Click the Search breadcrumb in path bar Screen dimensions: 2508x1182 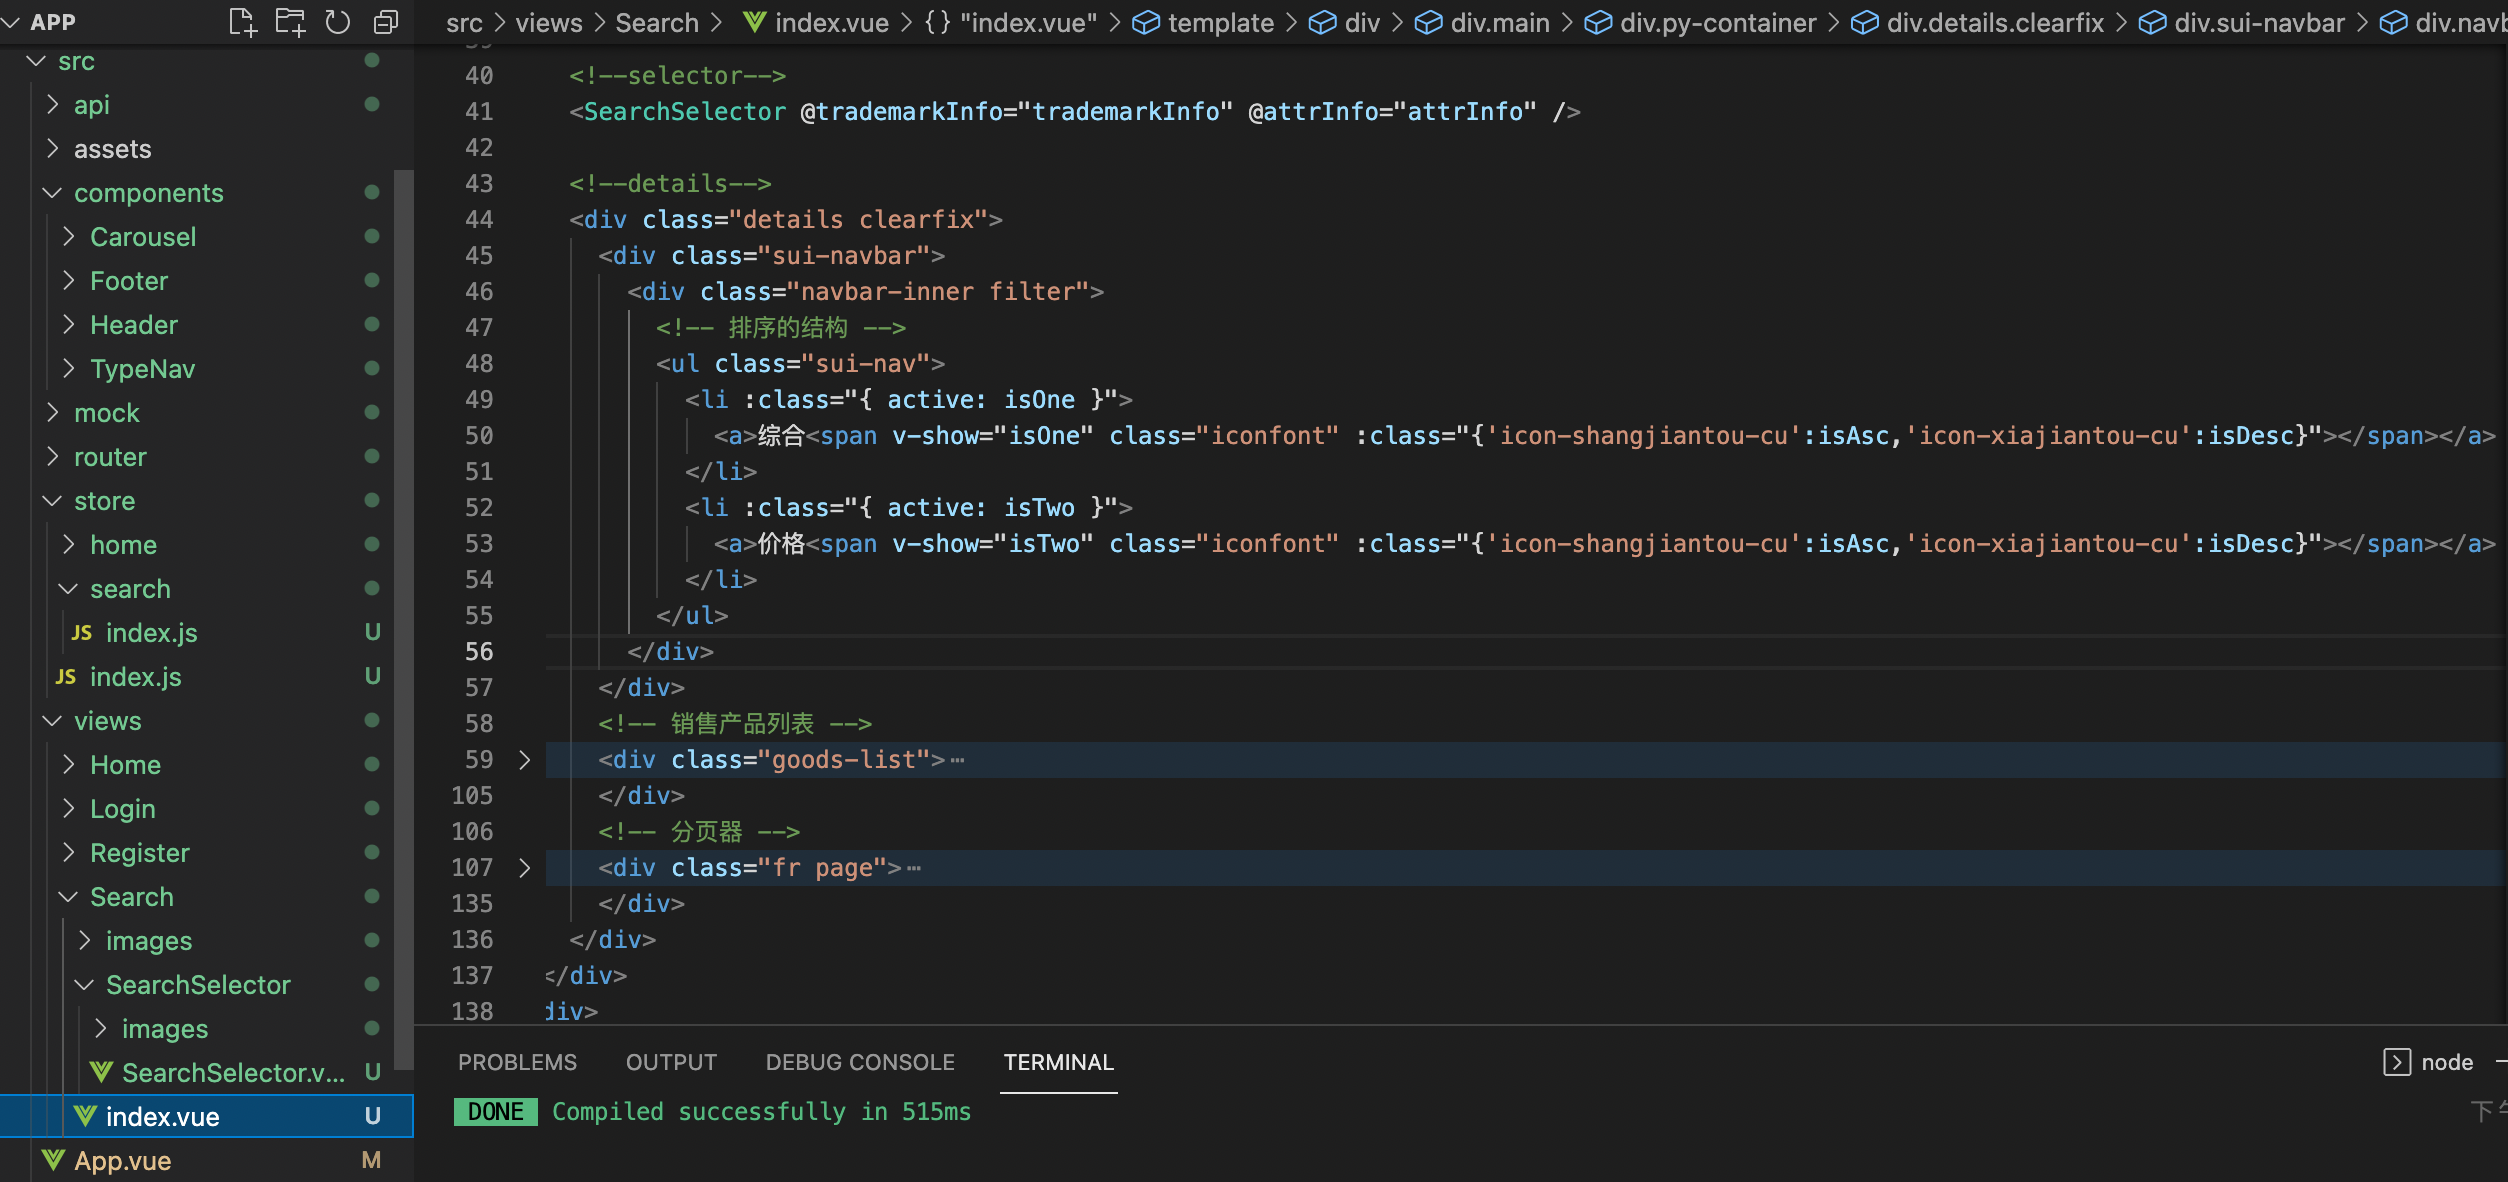click(x=656, y=22)
